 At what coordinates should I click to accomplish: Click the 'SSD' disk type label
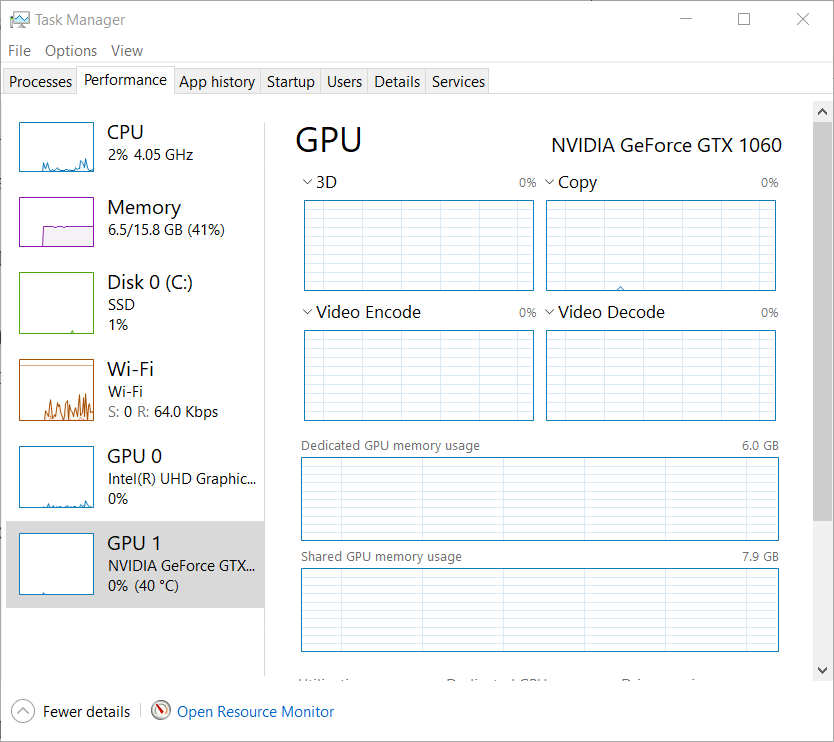tap(121, 305)
